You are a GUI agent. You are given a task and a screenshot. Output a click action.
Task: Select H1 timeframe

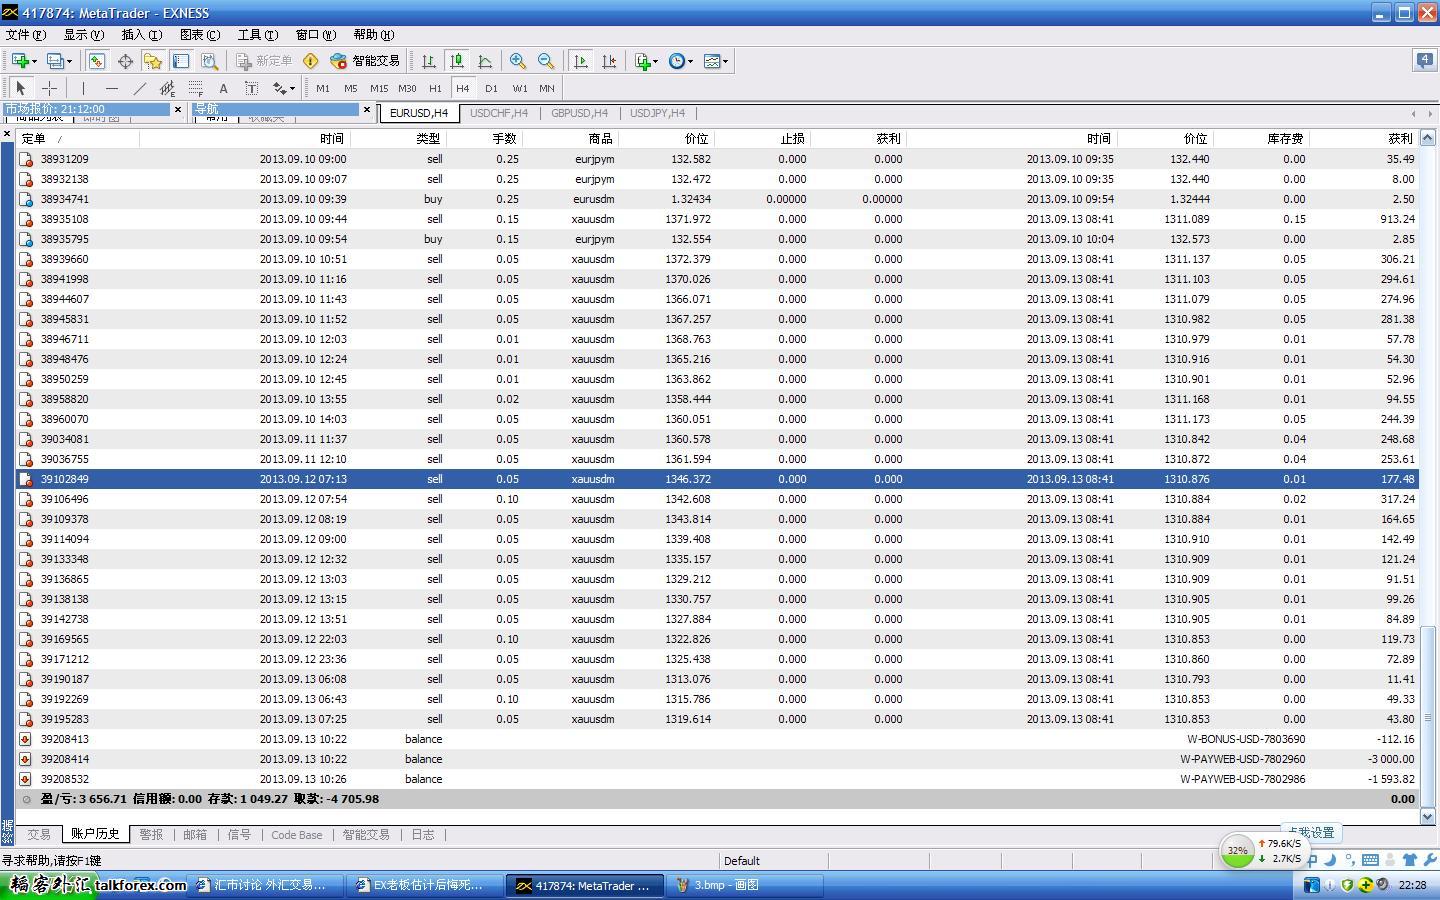[x=434, y=88]
